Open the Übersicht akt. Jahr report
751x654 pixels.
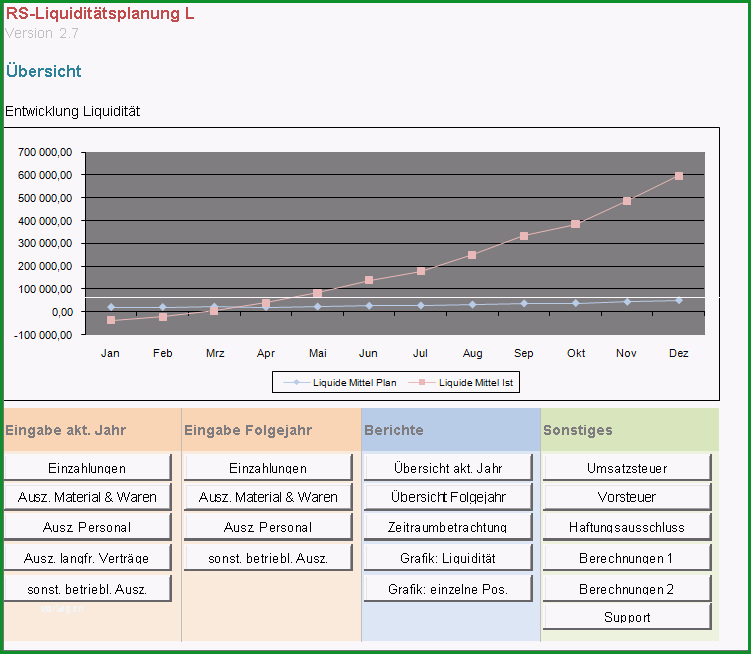448,468
